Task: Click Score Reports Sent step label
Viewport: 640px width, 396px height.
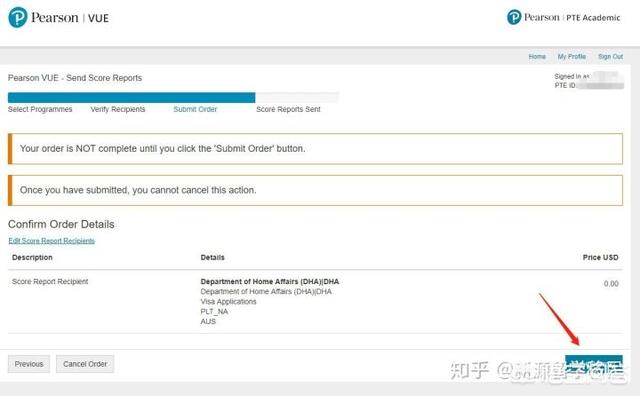Action: point(288,109)
